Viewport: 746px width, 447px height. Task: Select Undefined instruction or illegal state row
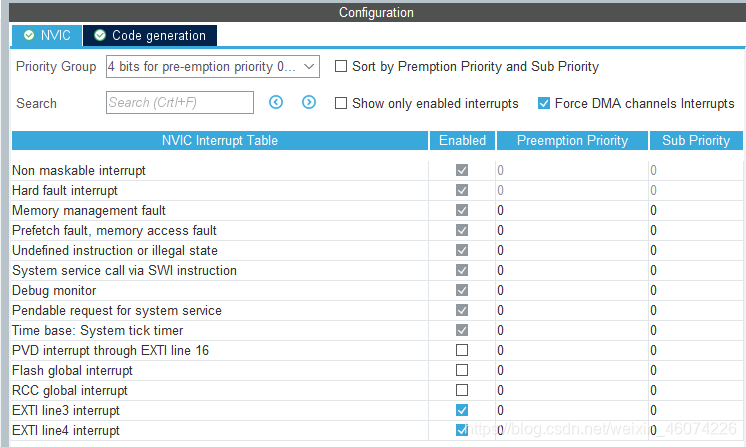(377, 251)
